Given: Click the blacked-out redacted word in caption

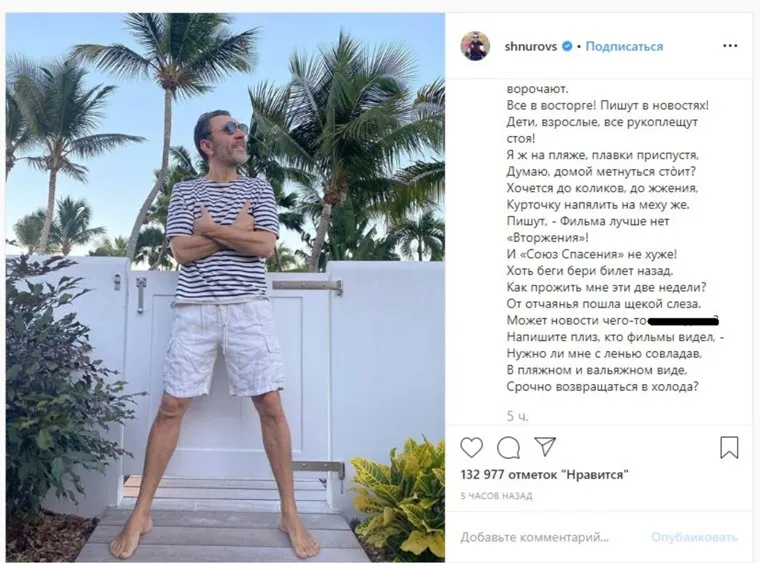Looking at the screenshot, I should [x=682, y=320].
